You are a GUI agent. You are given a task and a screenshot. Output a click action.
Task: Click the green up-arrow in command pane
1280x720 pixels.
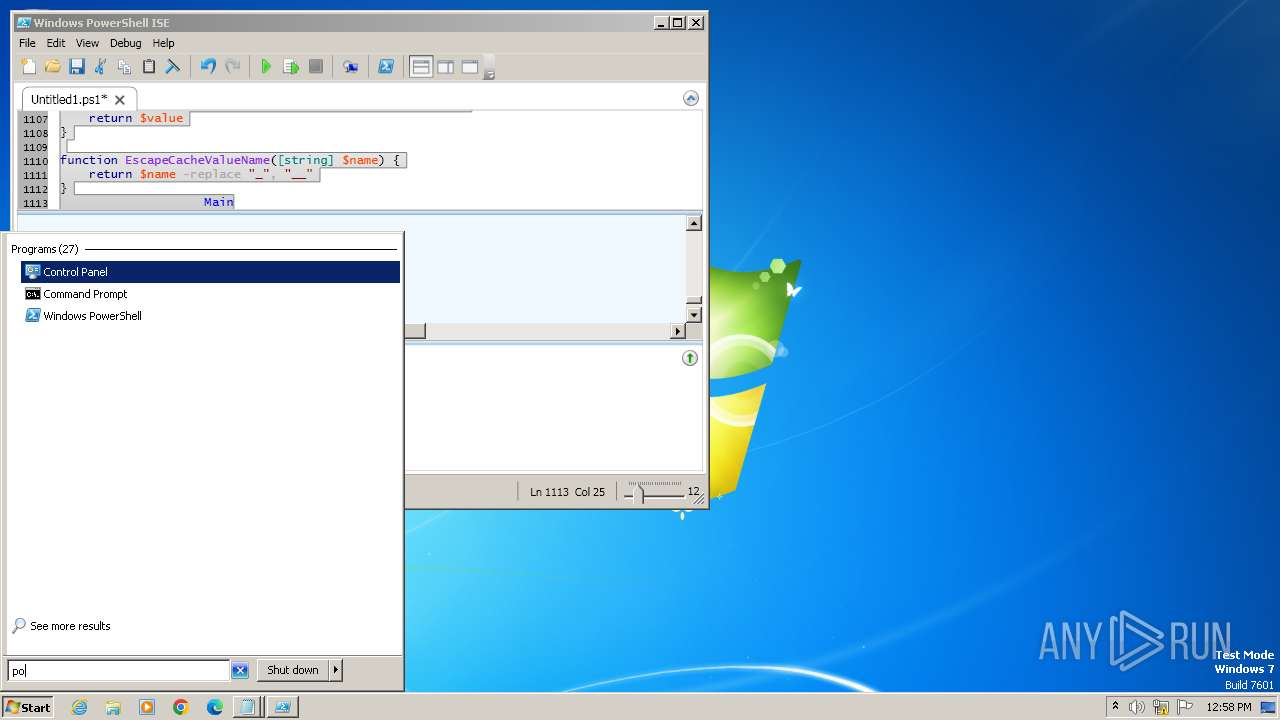(690, 358)
